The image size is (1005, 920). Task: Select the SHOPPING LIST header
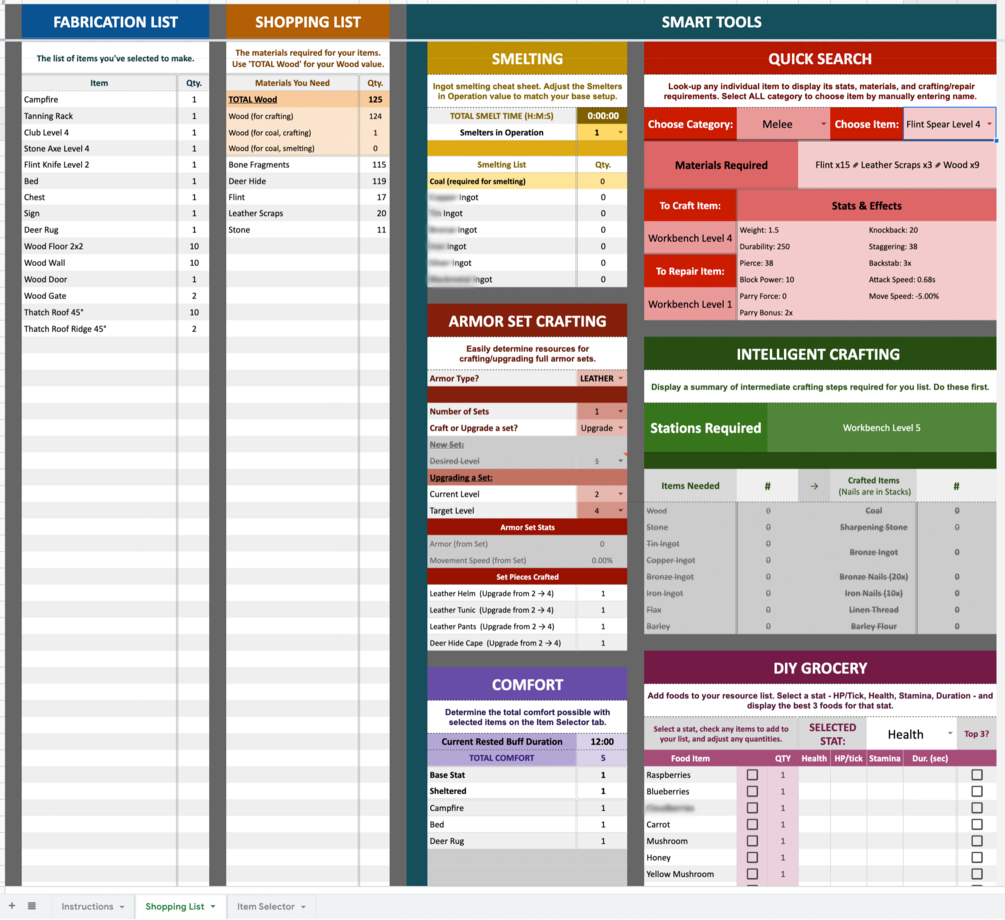pyautogui.click(x=308, y=22)
